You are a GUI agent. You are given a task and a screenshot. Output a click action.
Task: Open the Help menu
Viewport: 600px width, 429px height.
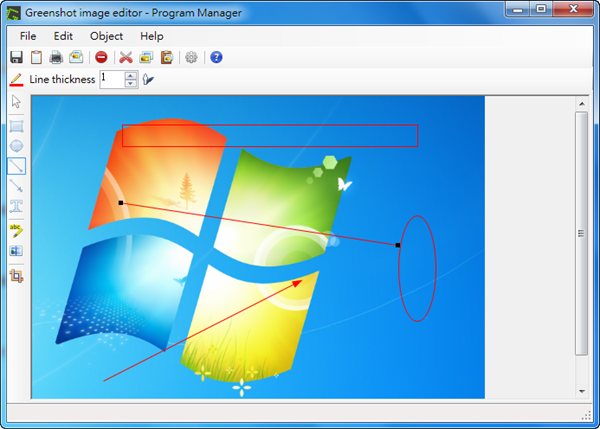point(152,36)
